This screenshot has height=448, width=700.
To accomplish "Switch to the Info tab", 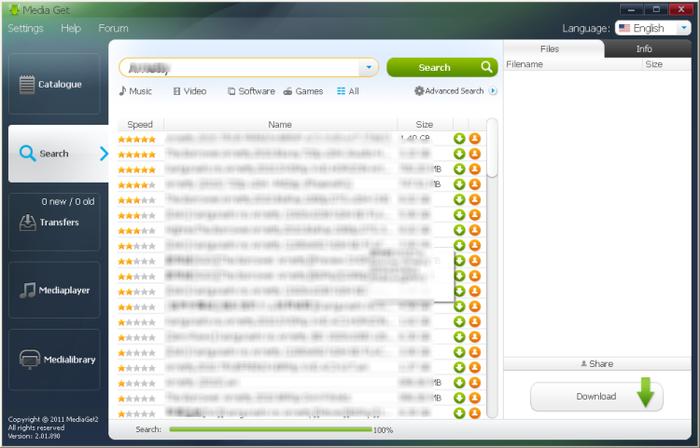I will click(644, 48).
